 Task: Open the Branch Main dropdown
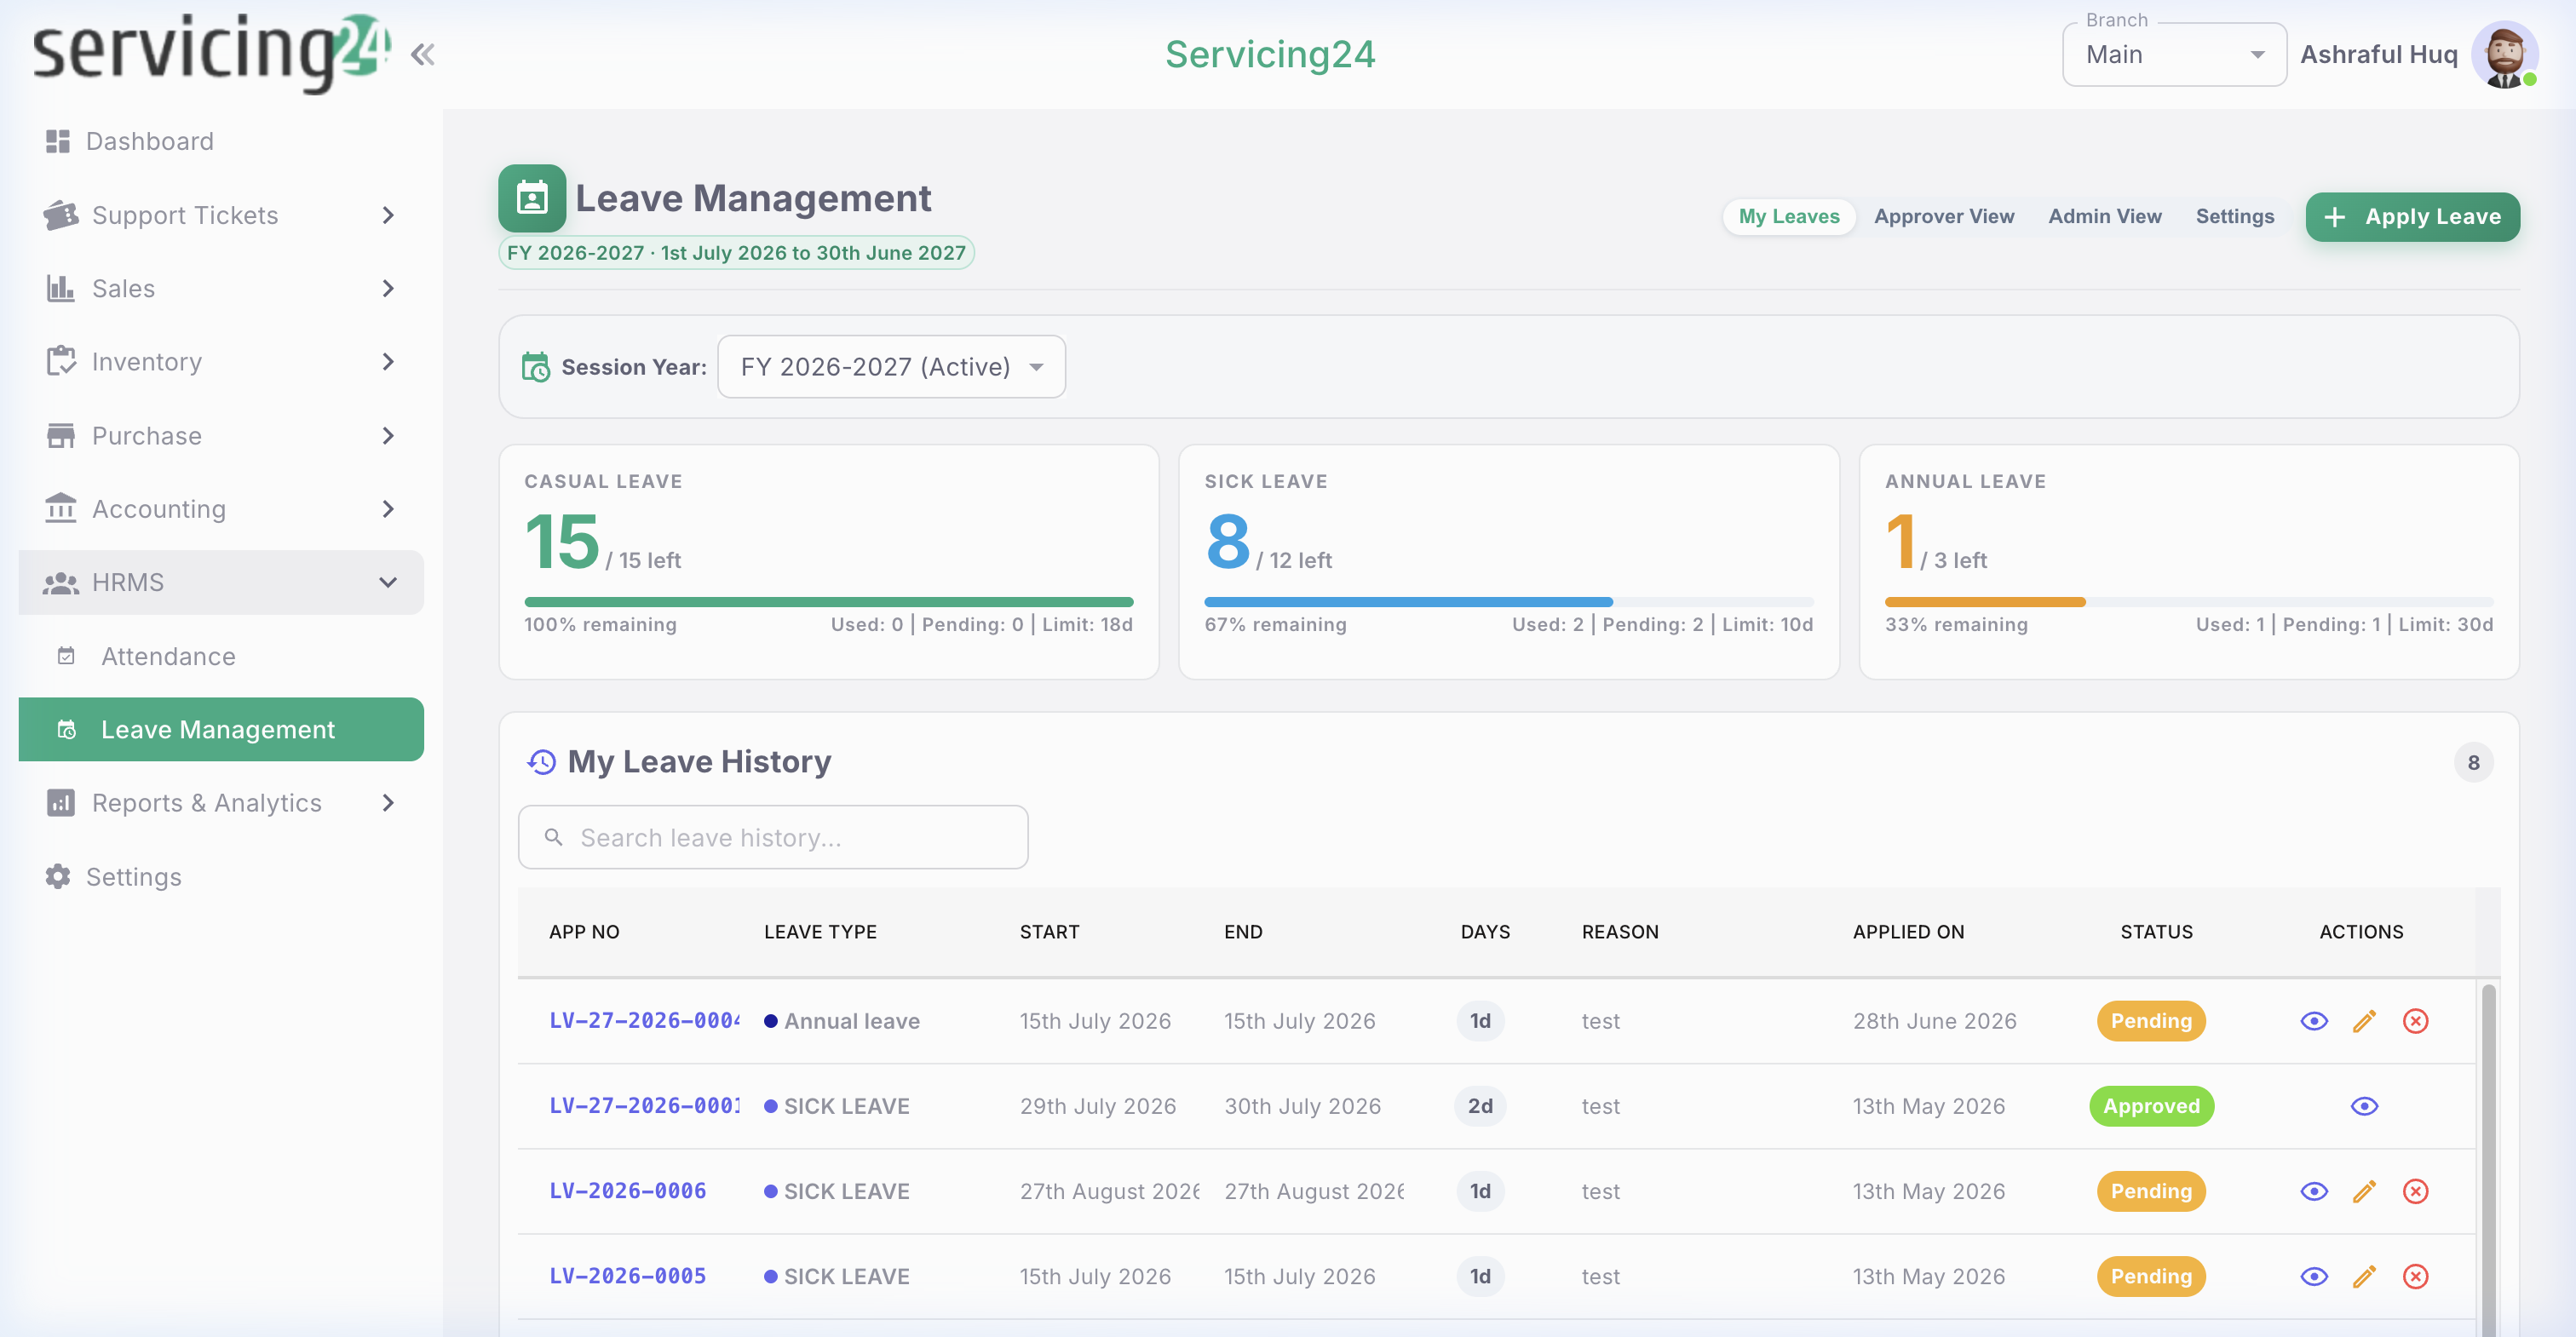pos(2174,55)
